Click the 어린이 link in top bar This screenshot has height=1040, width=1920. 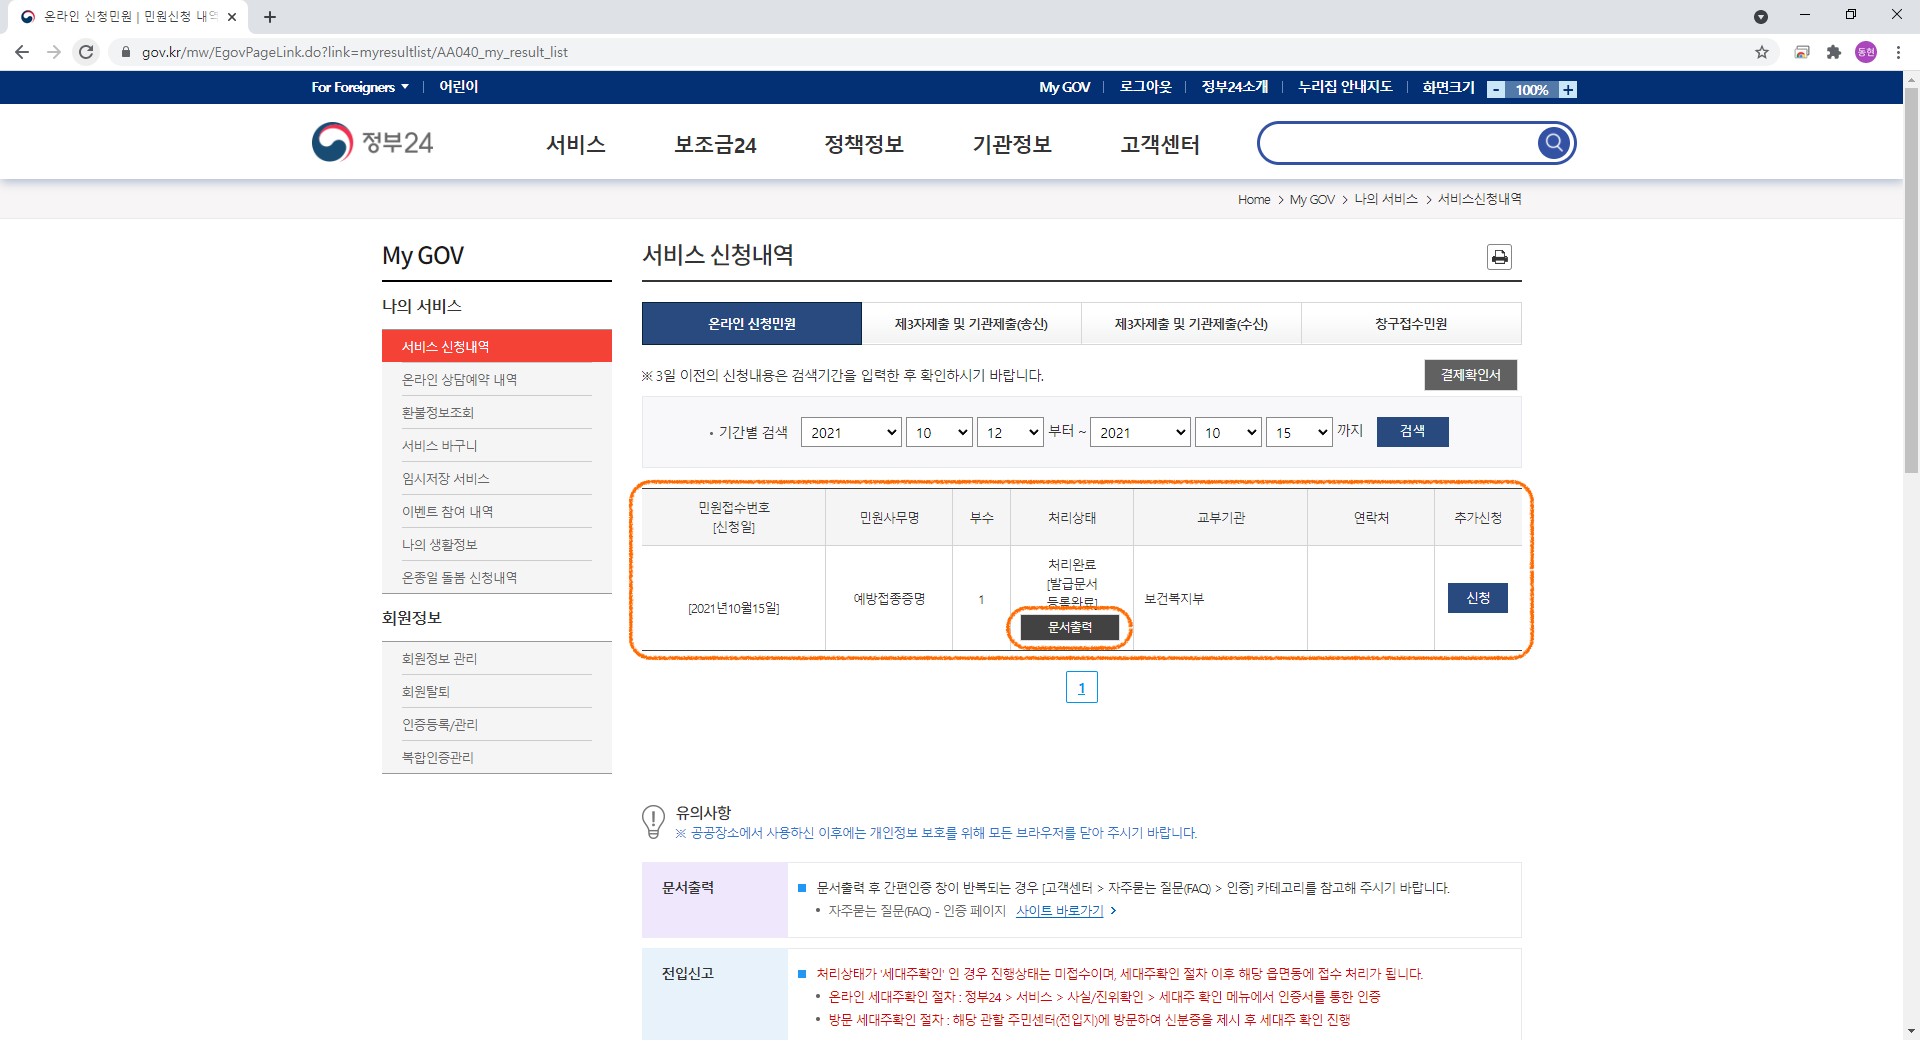coord(459,87)
